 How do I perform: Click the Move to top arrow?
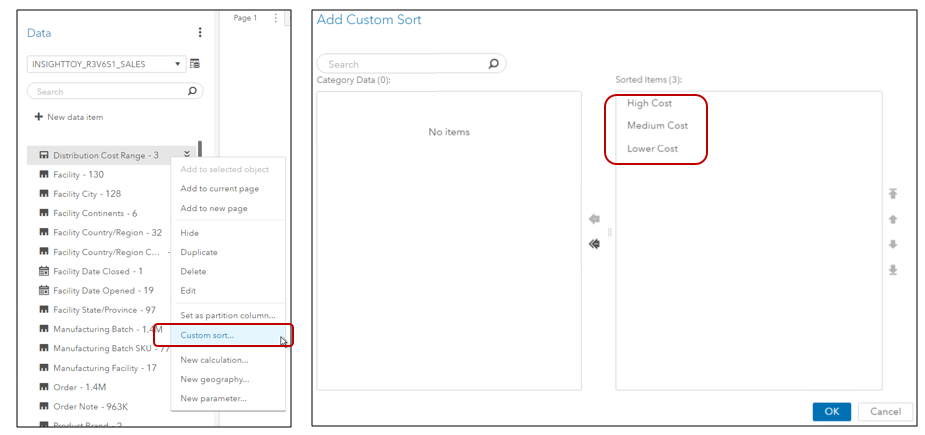pyautogui.click(x=892, y=194)
